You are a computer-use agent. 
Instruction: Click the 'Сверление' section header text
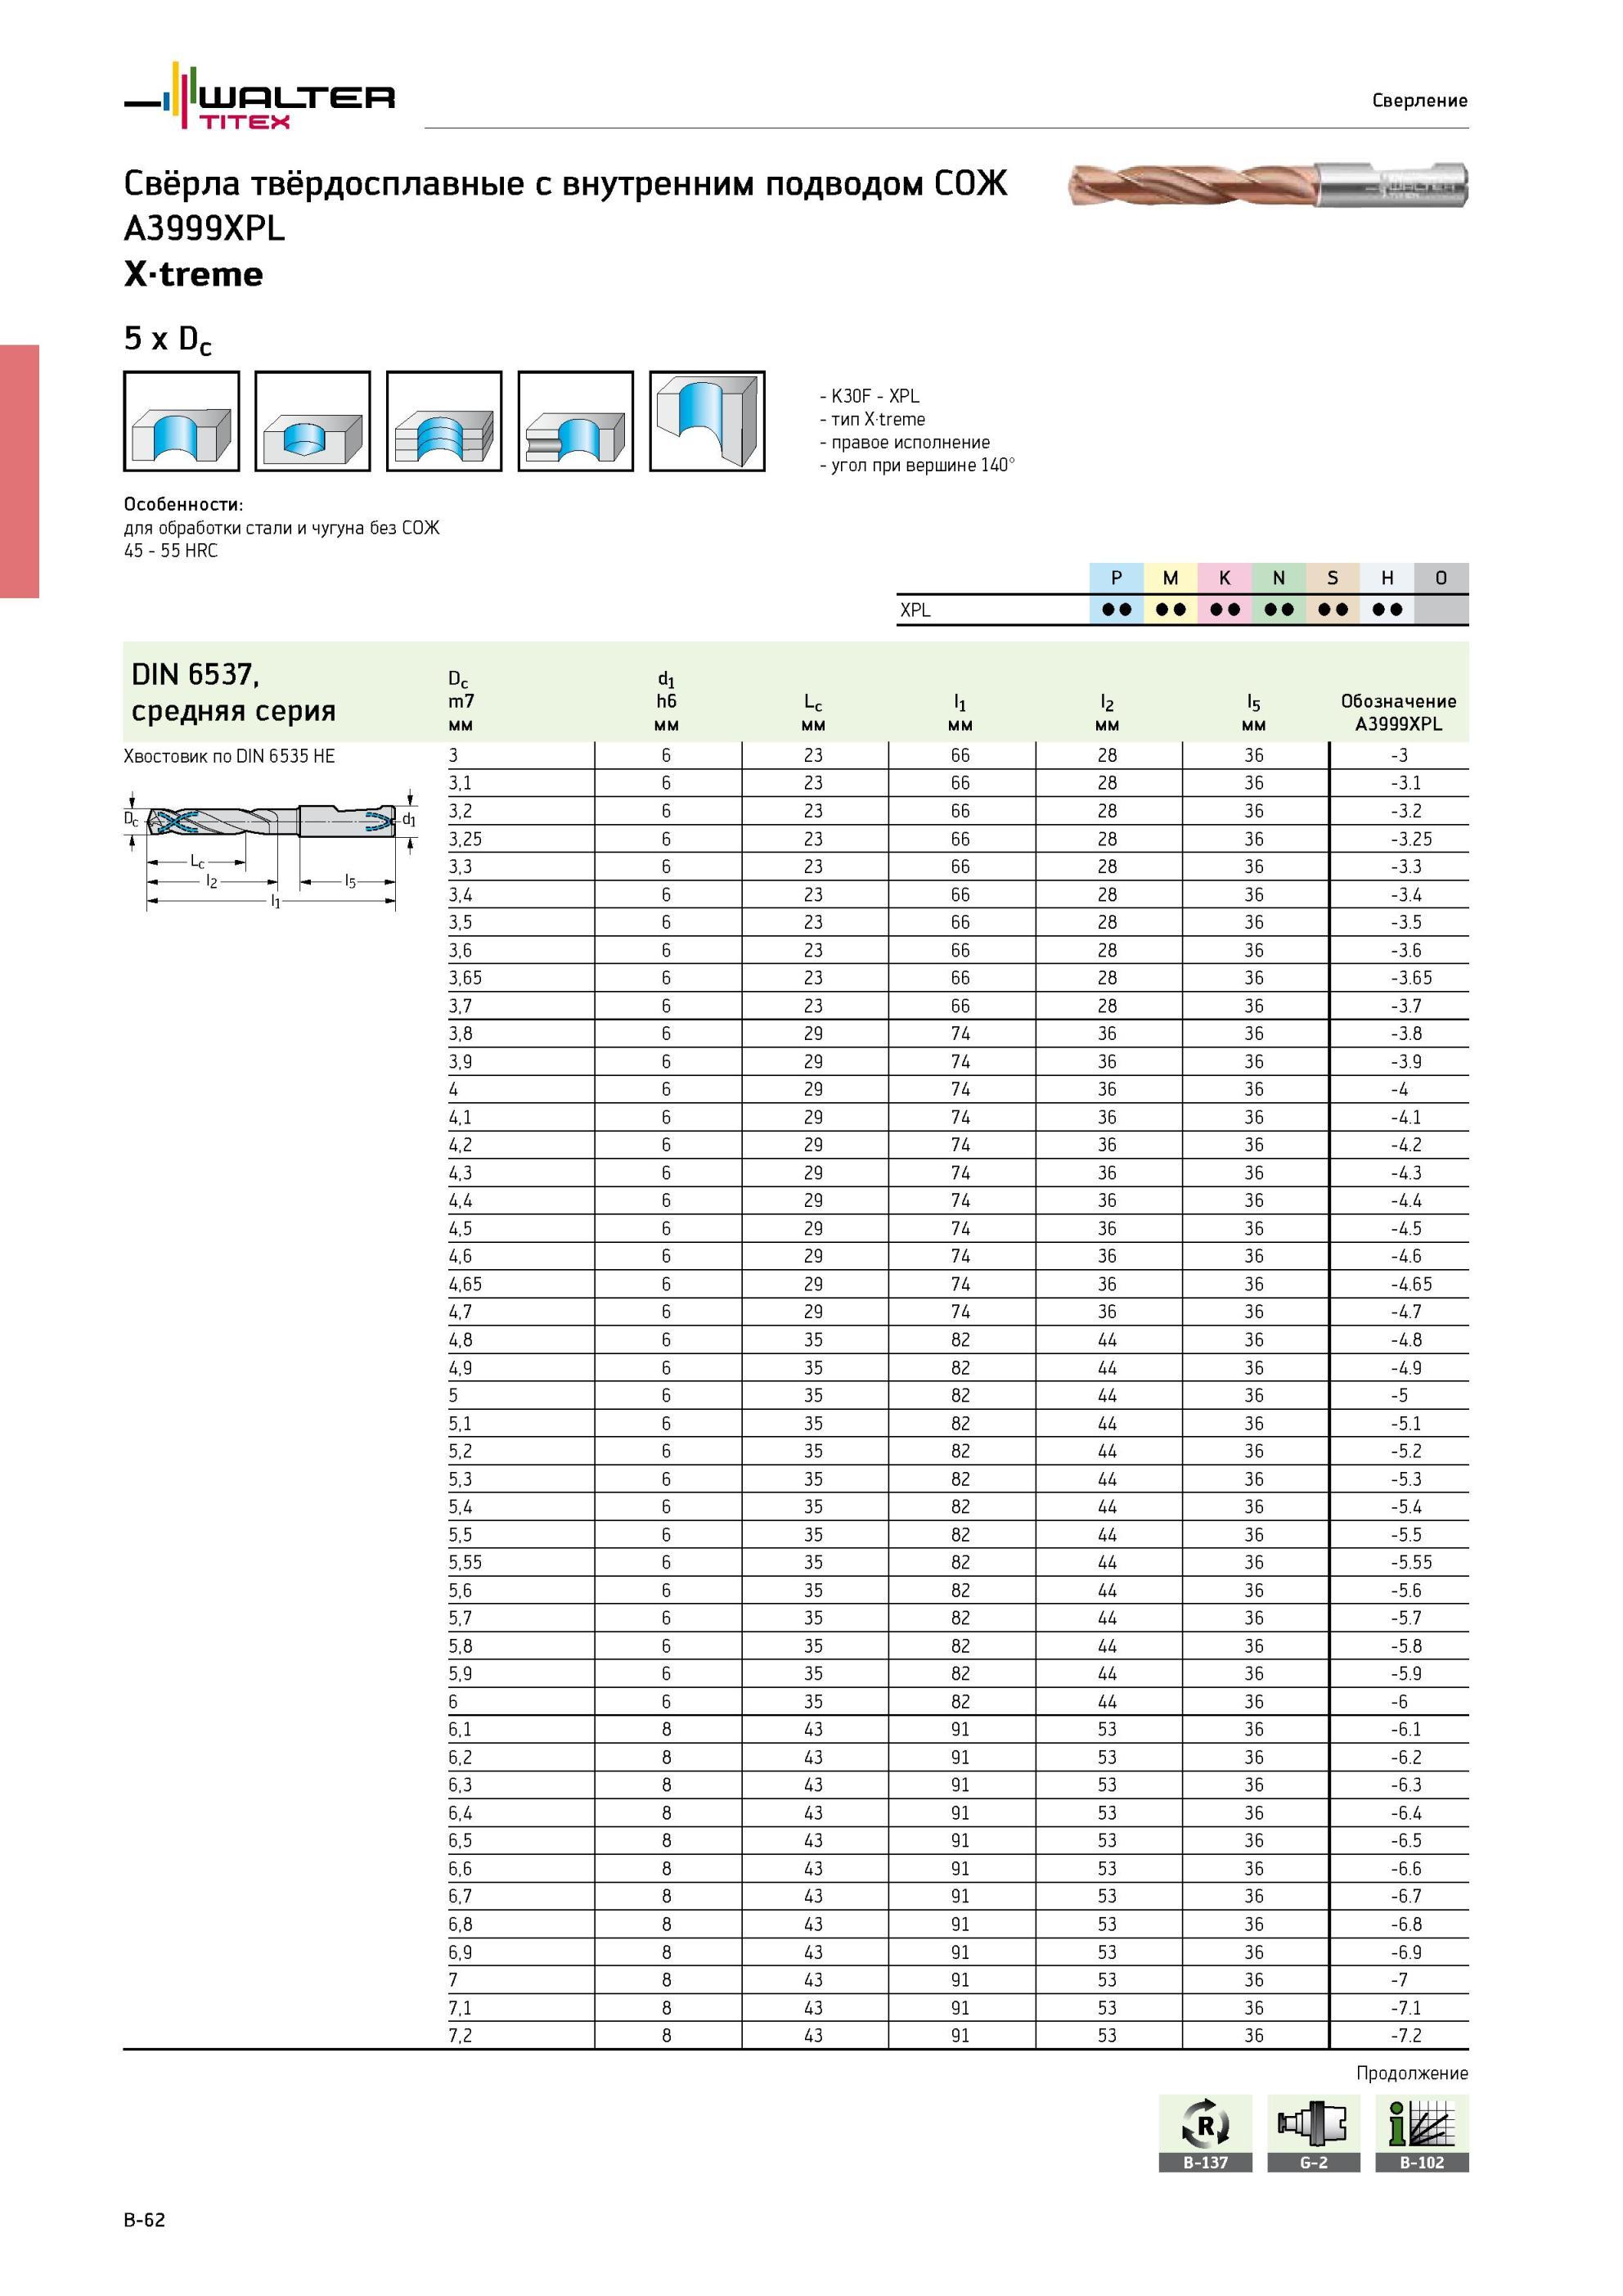[x=1420, y=100]
